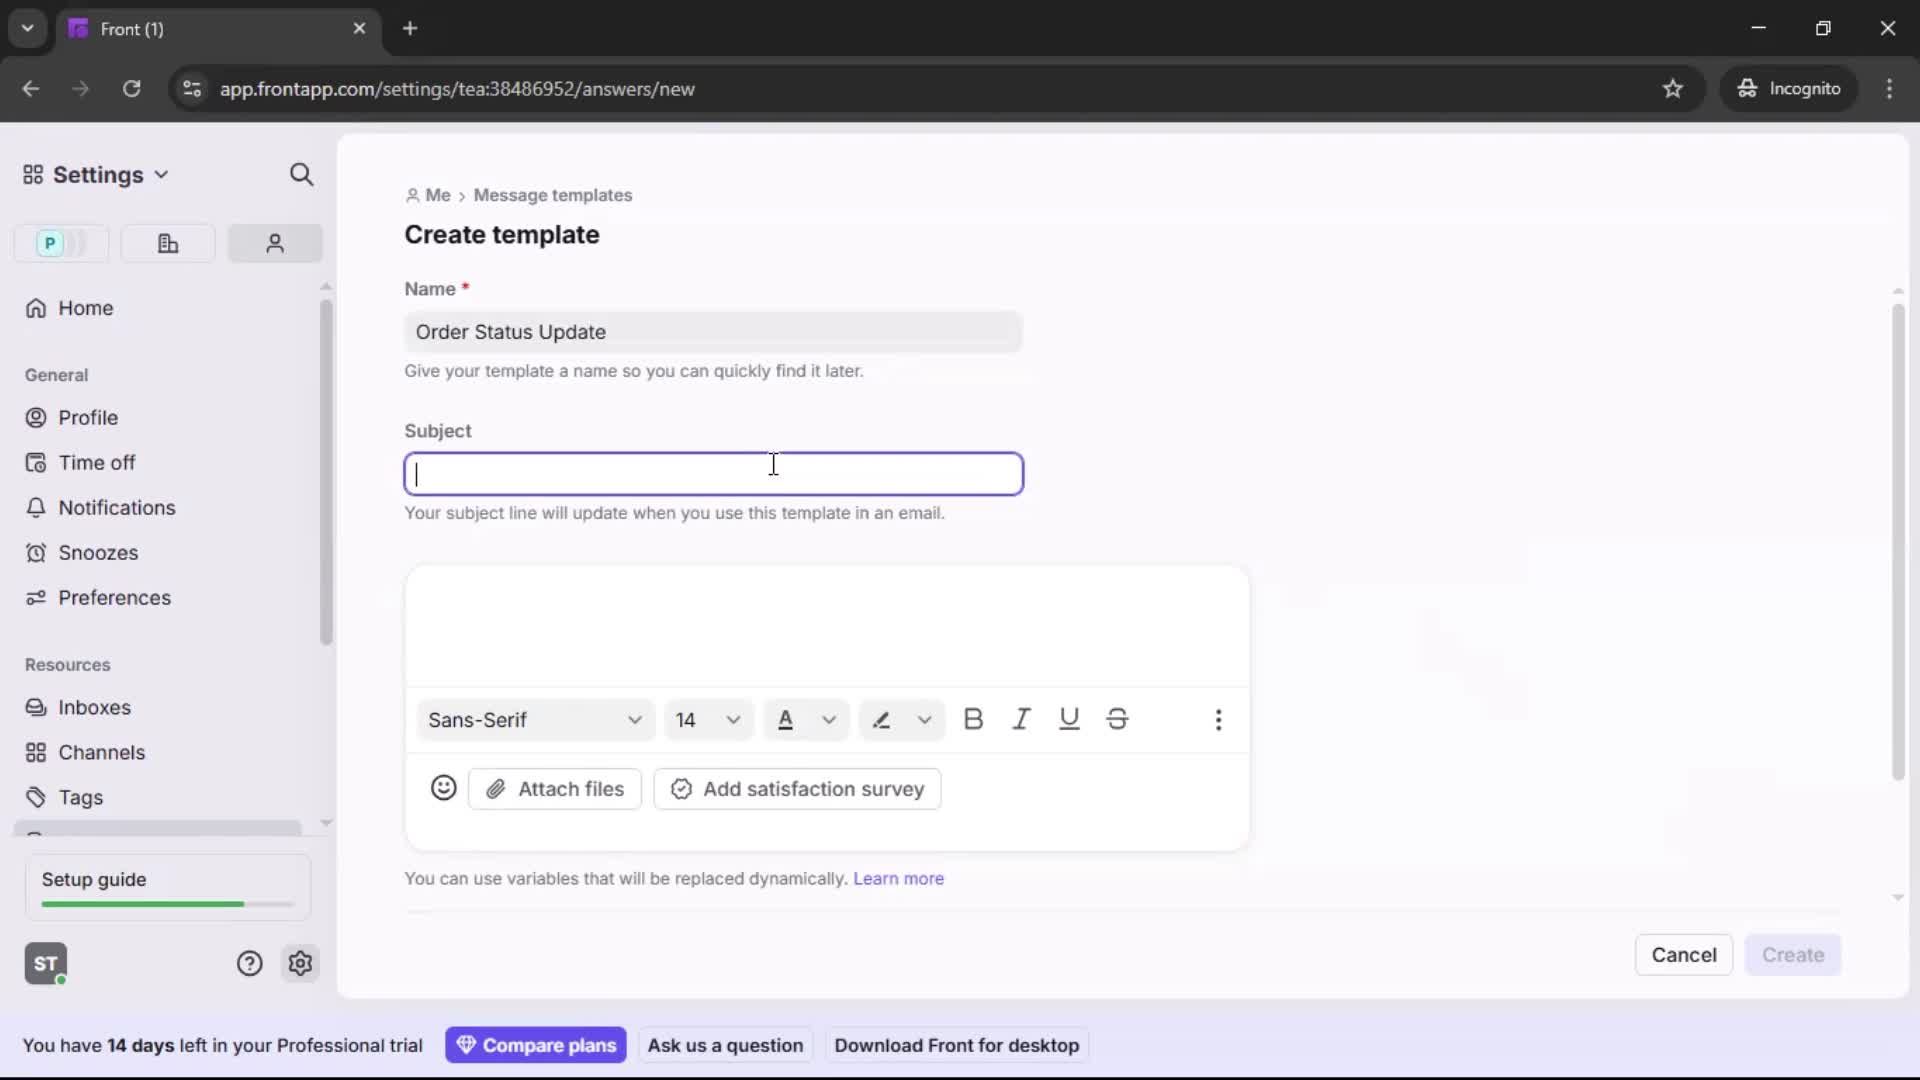Apply underline formatting
The image size is (1920, 1080).
click(1070, 719)
